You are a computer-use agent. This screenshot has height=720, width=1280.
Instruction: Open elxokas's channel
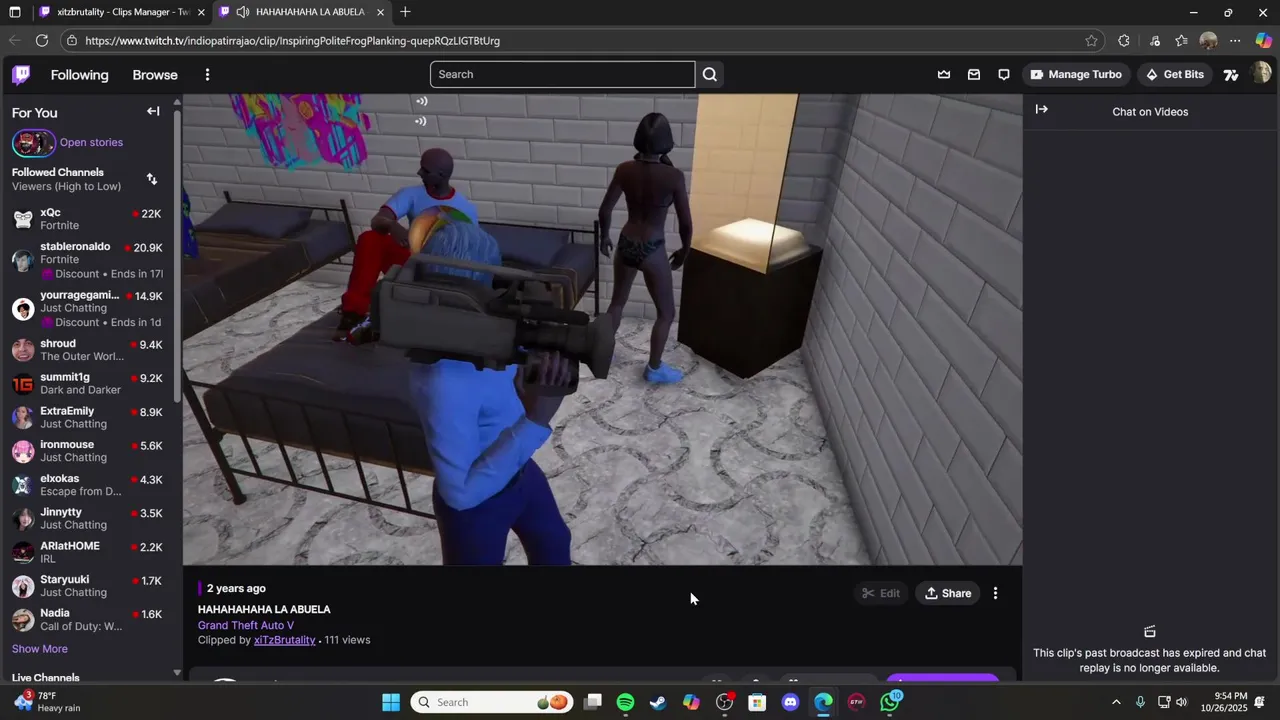[87, 485]
